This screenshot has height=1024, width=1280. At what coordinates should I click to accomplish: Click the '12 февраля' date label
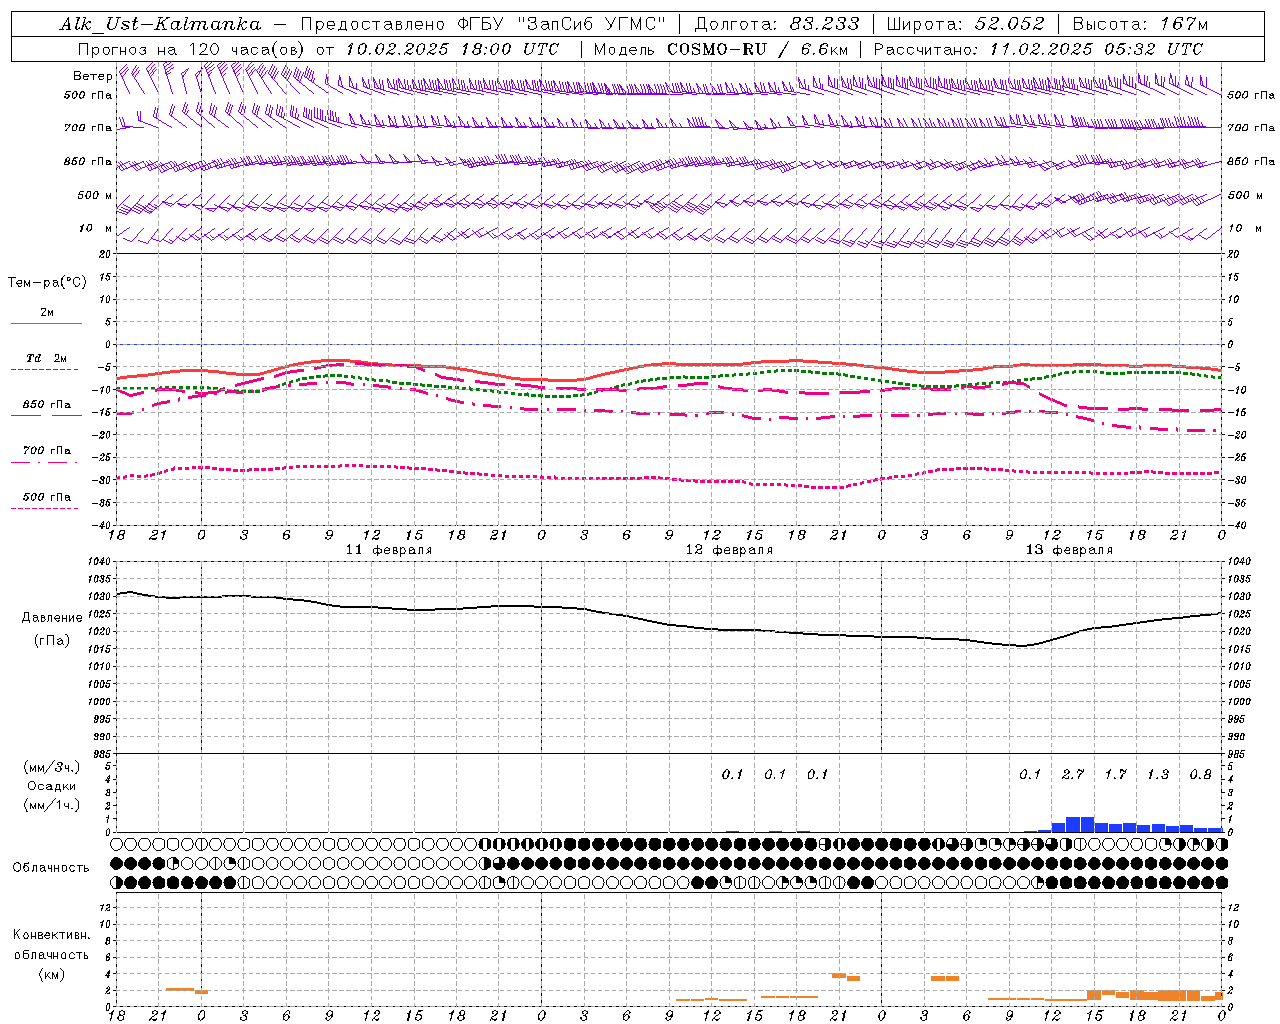tap(729, 550)
